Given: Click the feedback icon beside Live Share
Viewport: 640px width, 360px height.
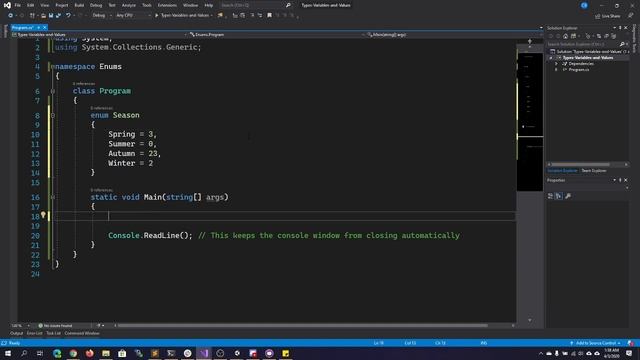Looking at the screenshot, I should click(x=631, y=16).
